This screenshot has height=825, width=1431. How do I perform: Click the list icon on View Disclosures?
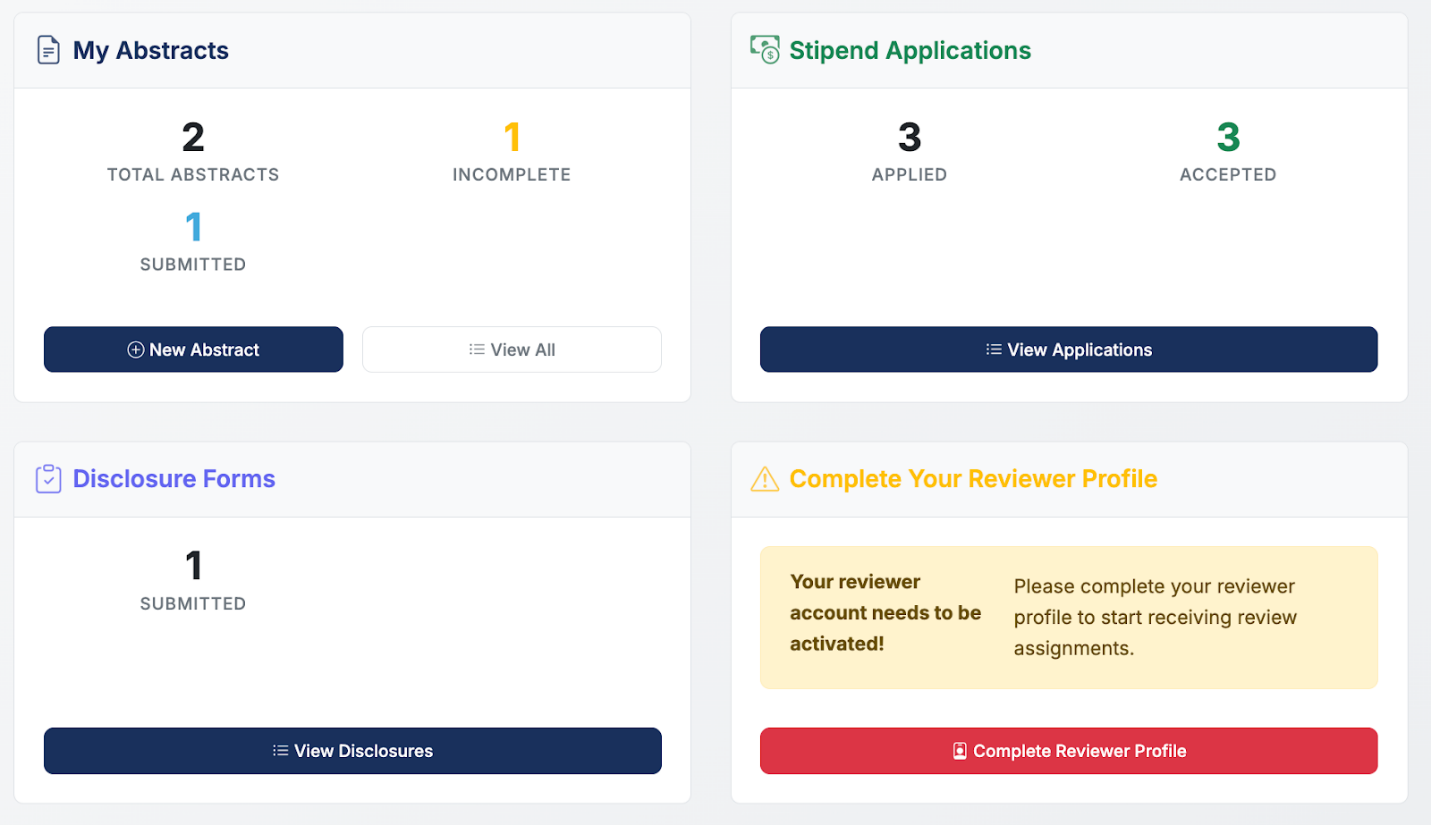tap(281, 751)
